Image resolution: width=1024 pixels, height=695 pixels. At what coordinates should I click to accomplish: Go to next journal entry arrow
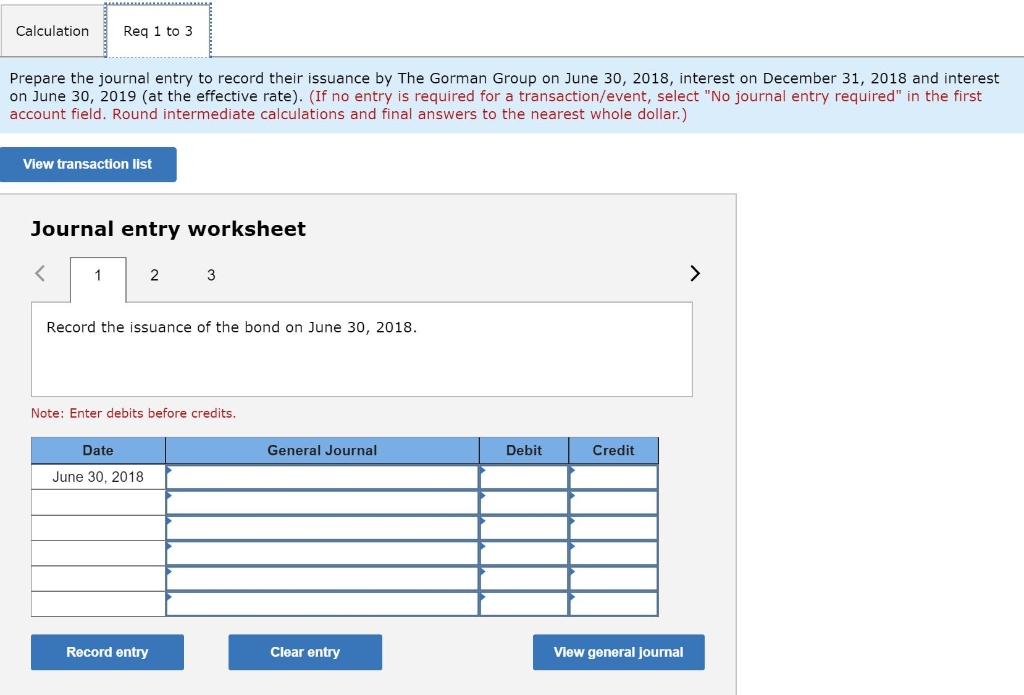pyautogui.click(x=695, y=273)
